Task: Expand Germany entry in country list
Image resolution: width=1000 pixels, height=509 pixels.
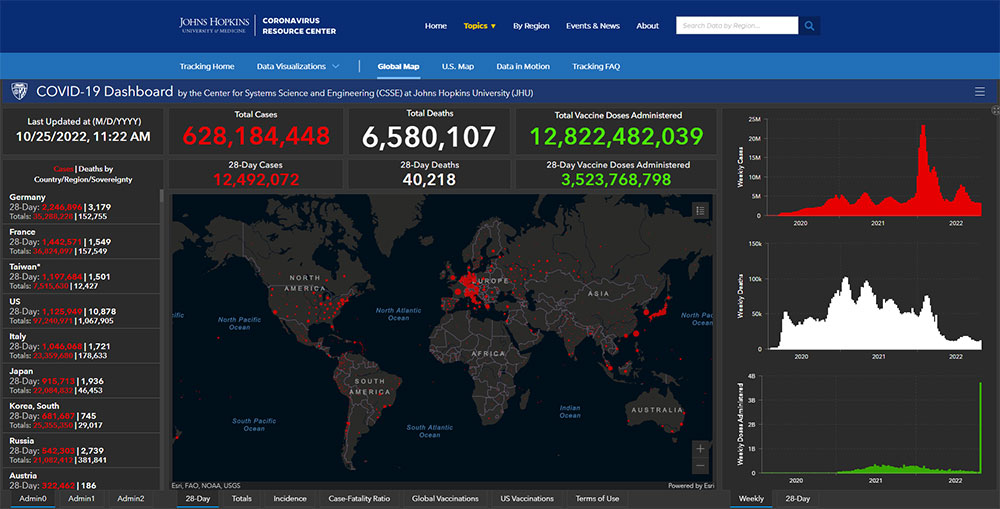Action: click(x=80, y=206)
